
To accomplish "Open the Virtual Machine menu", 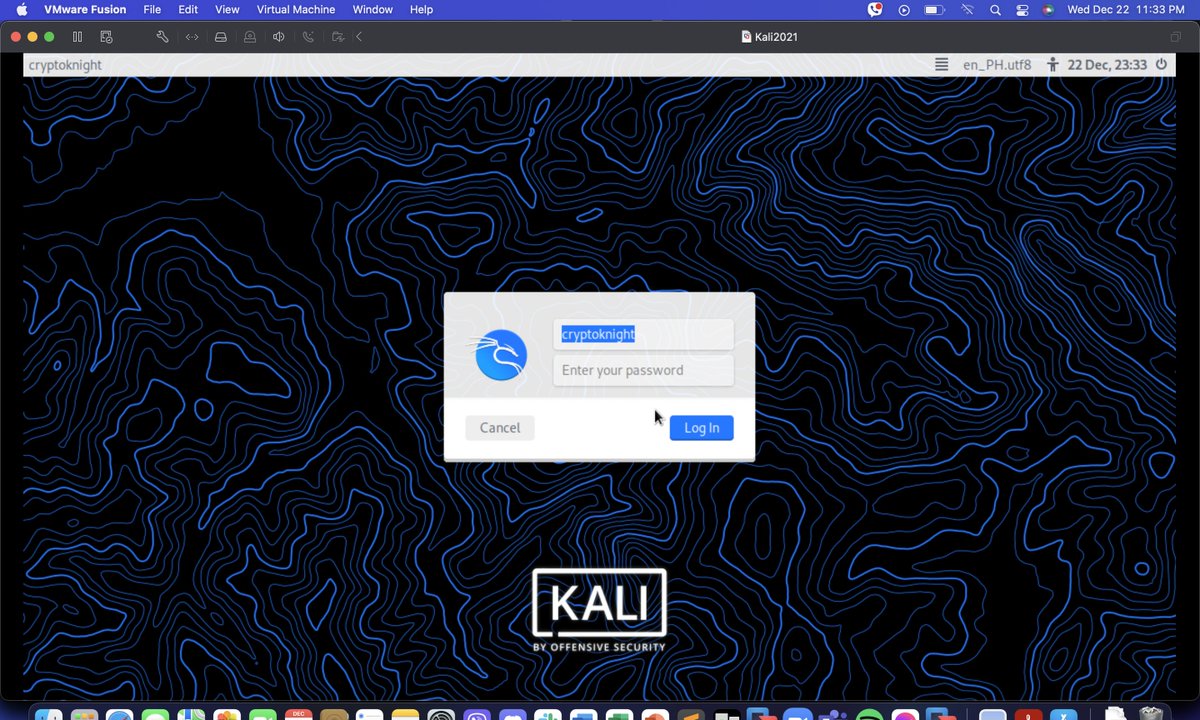I will click(x=296, y=9).
